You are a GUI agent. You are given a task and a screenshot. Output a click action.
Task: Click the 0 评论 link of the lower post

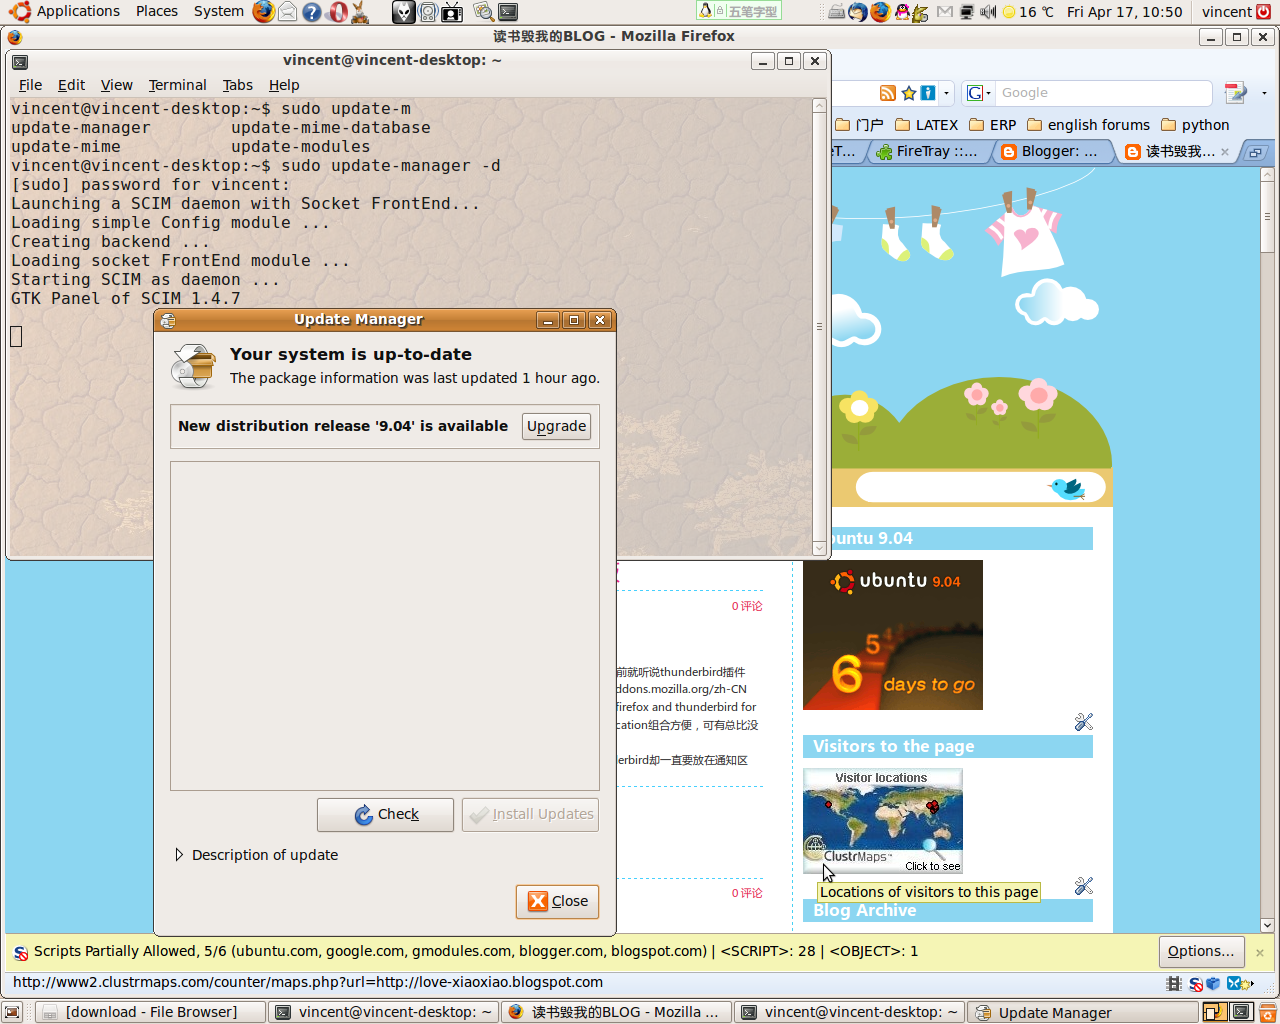point(746,893)
